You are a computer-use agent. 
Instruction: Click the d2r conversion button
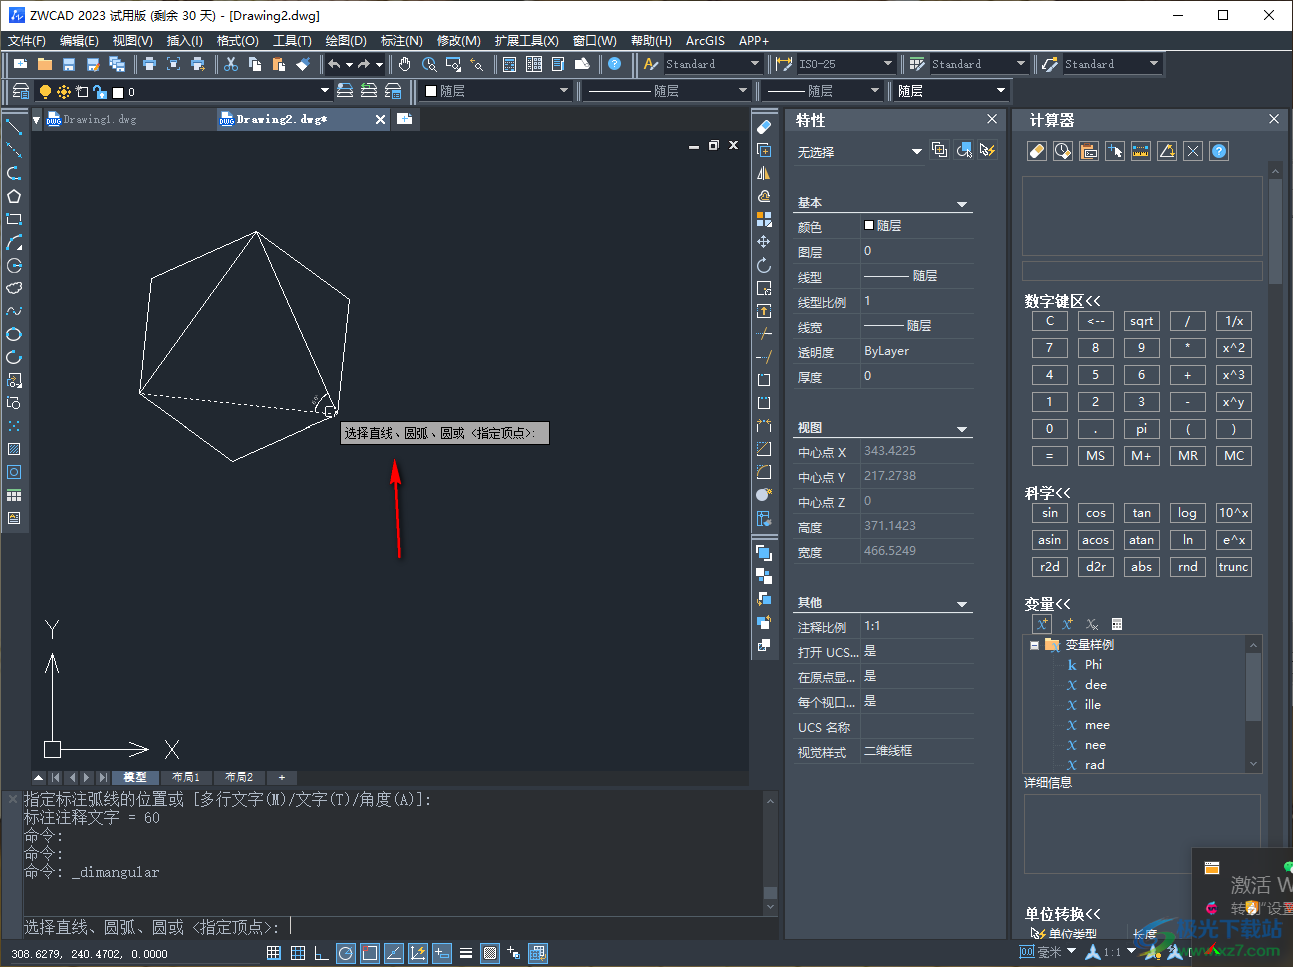1096,567
